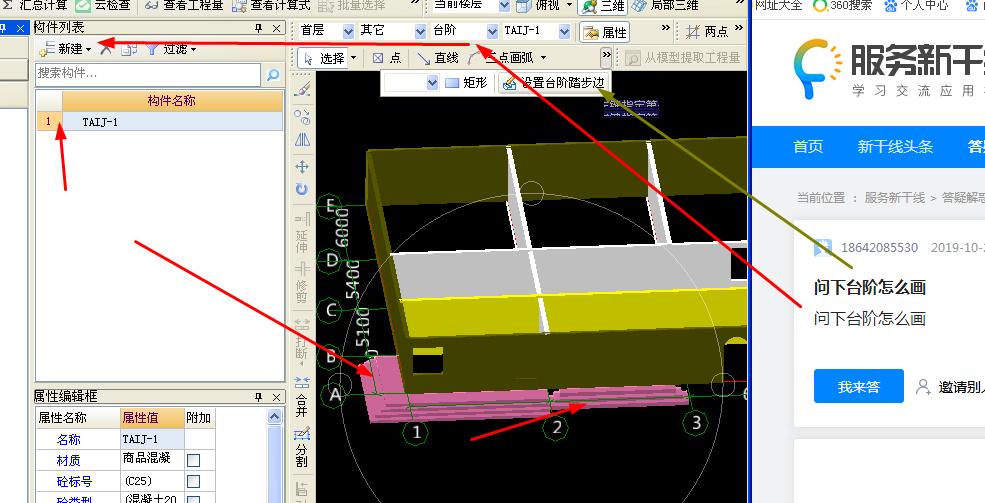The height and width of the screenshot is (503, 985).
Task: Open 查看计算式 formula view
Action: pyautogui.click(x=271, y=5)
